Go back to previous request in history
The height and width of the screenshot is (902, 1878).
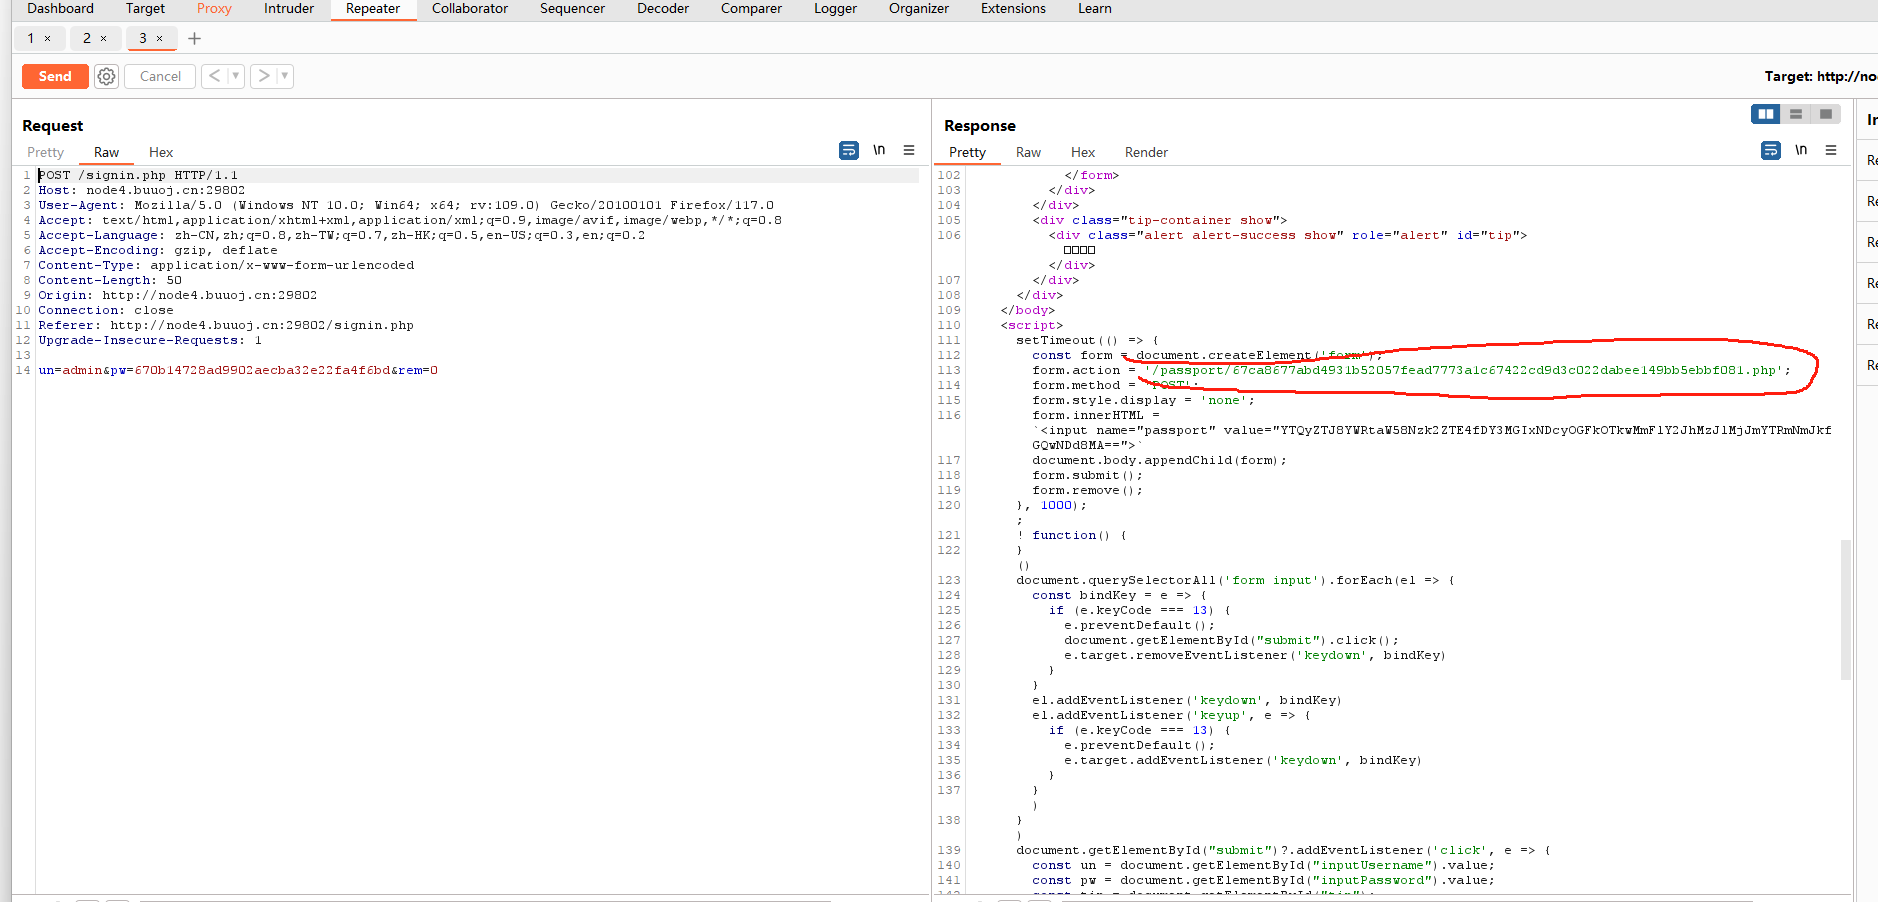point(214,76)
